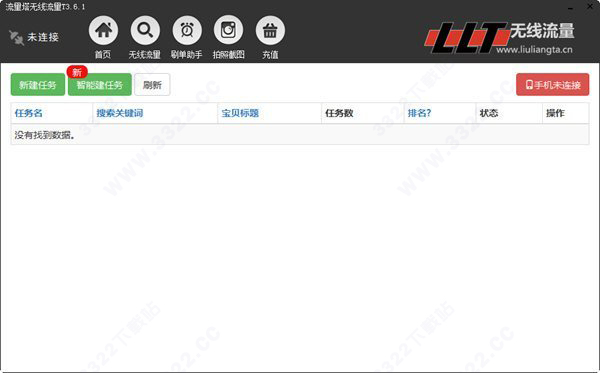Click the 状态 column header
600x373 pixels.
(489, 113)
